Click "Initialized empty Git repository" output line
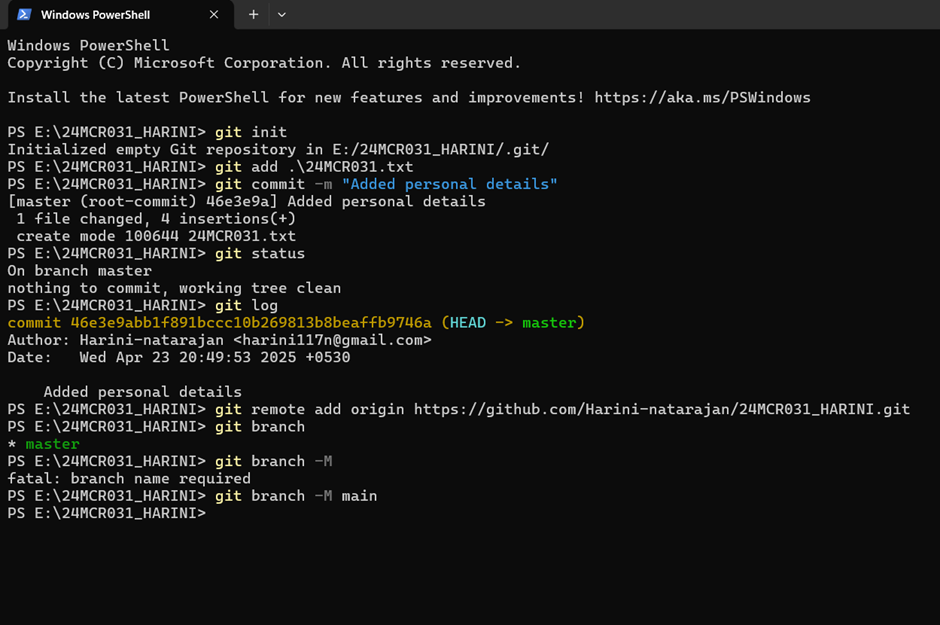The height and width of the screenshot is (625, 940). (278, 149)
